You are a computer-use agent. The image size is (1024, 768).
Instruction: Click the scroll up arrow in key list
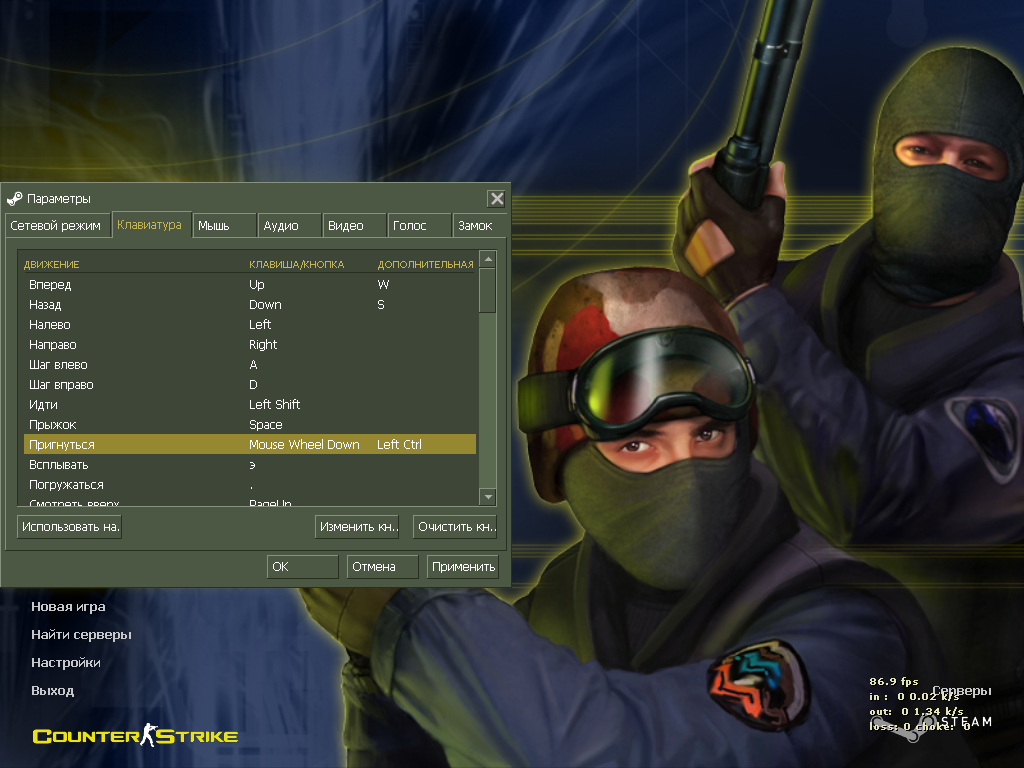(x=488, y=259)
